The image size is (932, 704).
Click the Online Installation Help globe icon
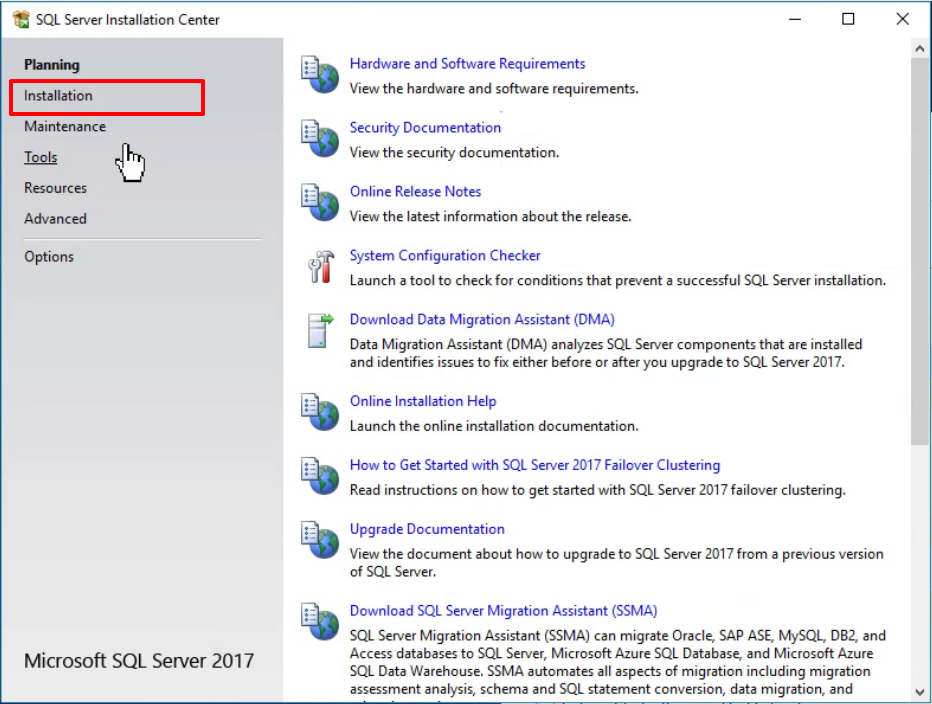click(x=320, y=411)
